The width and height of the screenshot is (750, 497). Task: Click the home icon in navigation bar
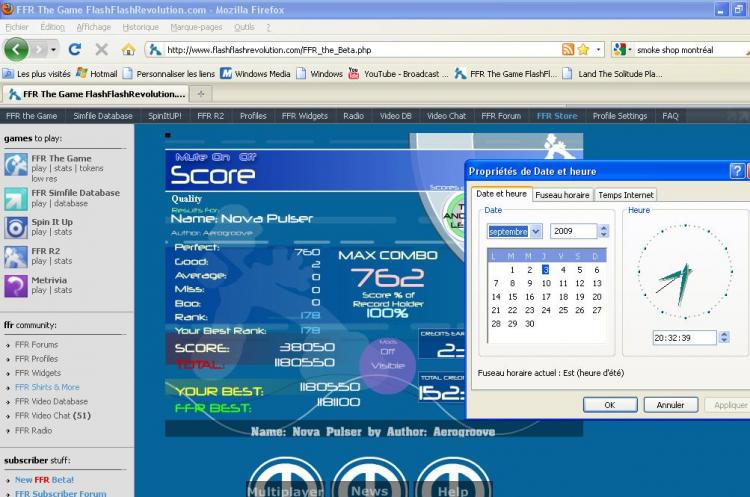[128, 48]
